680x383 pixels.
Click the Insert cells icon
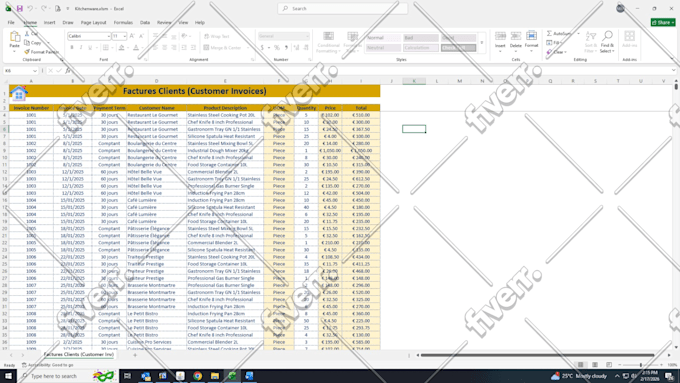point(500,36)
